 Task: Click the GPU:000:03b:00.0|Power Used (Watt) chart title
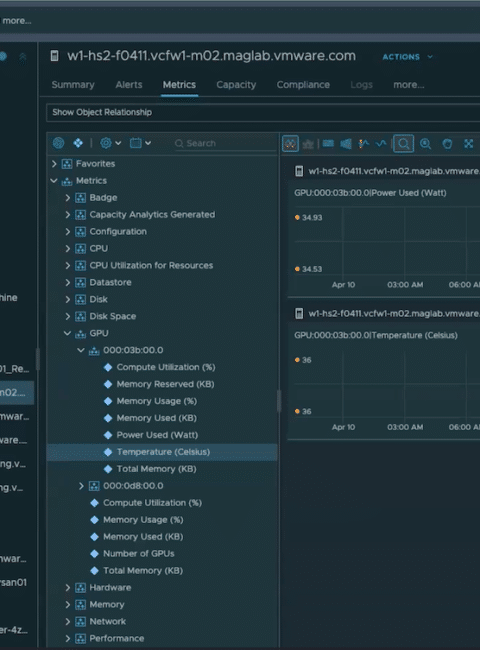point(370,193)
